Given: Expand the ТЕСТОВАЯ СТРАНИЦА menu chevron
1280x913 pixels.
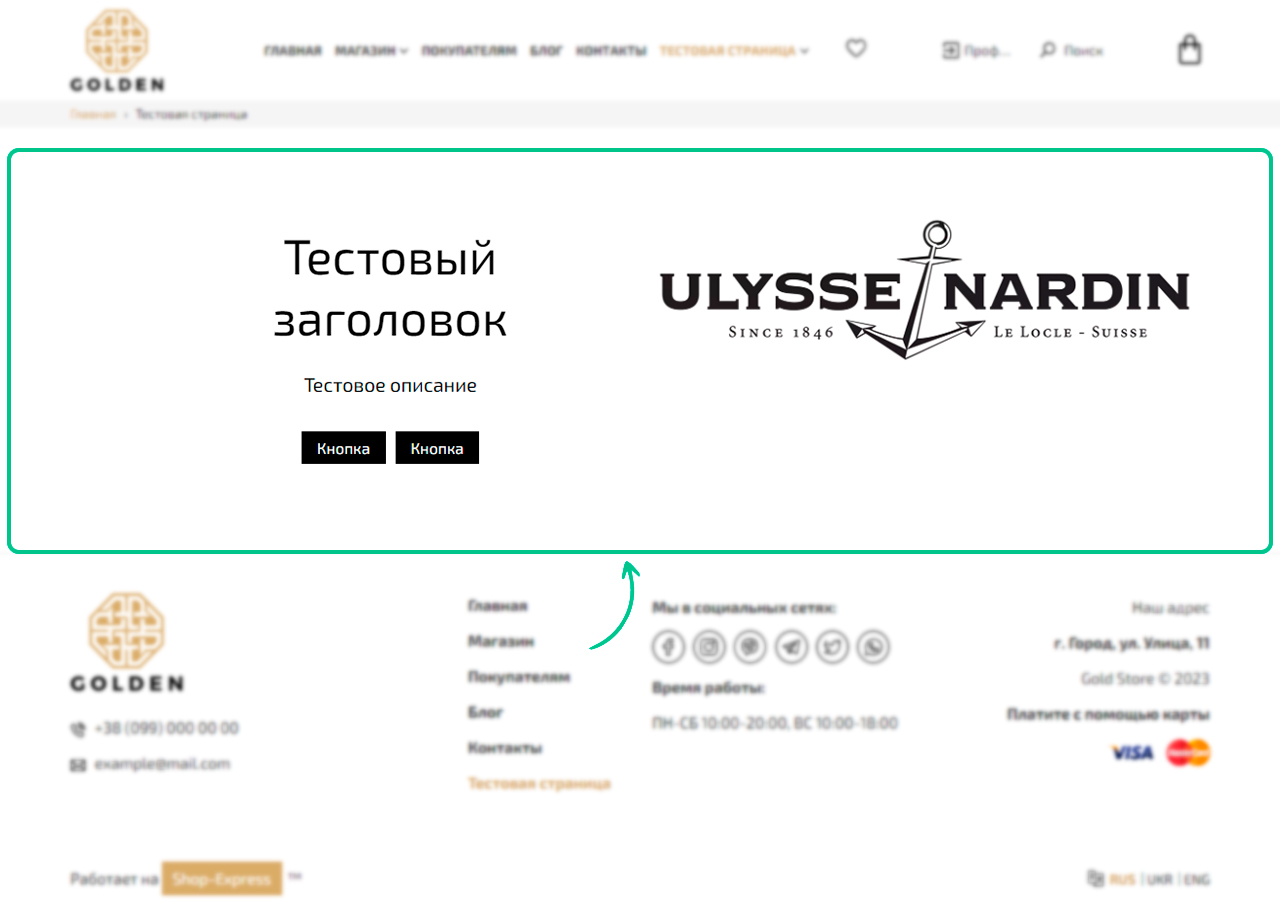Looking at the screenshot, I should (804, 51).
